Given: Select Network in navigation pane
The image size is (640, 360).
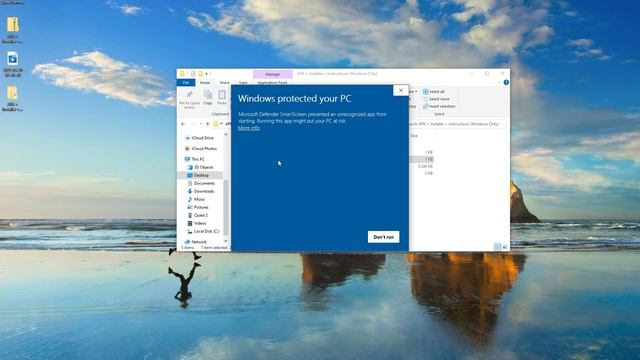Looking at the screenshot, I should click(x=195, y=242).
